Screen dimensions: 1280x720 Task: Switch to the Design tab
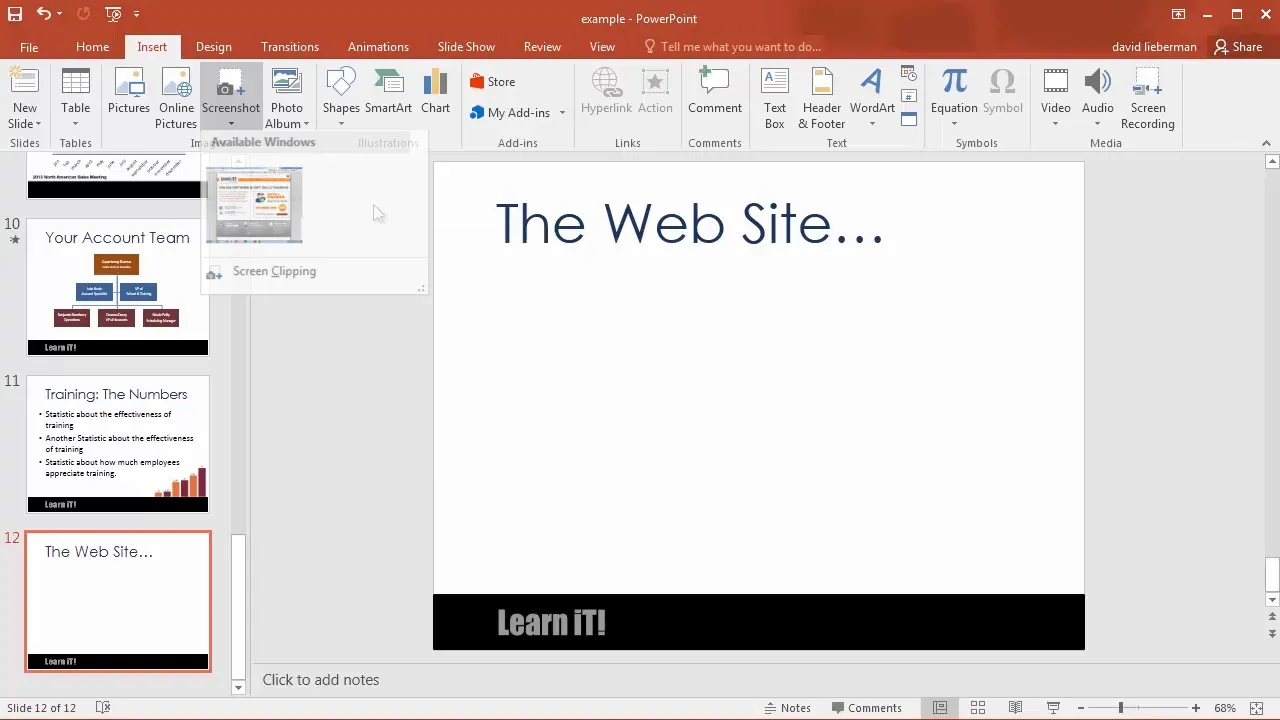[x=213, y=47]
